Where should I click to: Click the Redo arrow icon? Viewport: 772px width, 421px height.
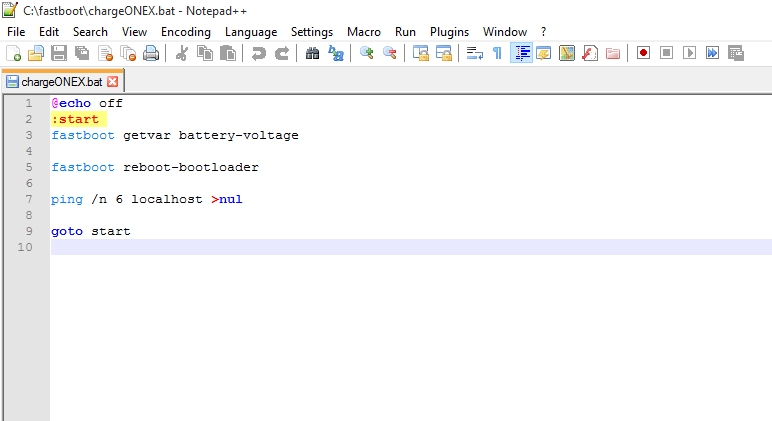click(282, 53)
